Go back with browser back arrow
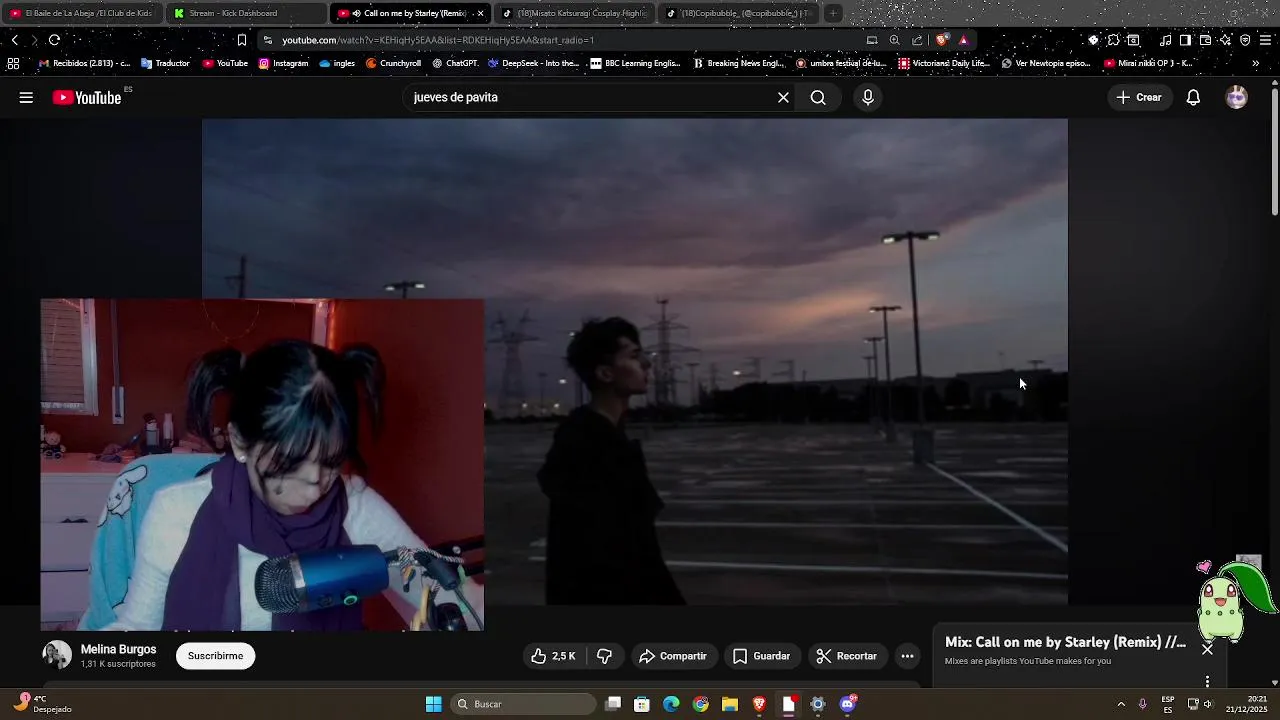1280x720 pixels. coord(14,40)
